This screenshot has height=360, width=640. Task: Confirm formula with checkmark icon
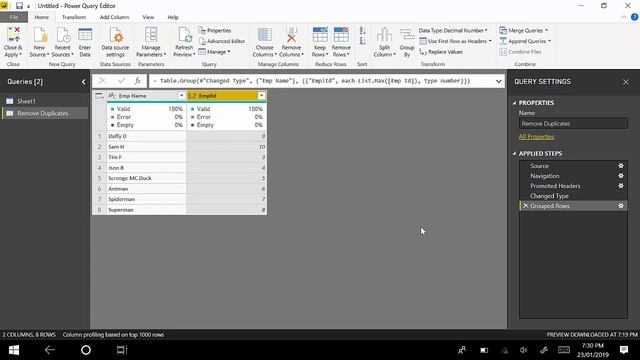point(121,81)
